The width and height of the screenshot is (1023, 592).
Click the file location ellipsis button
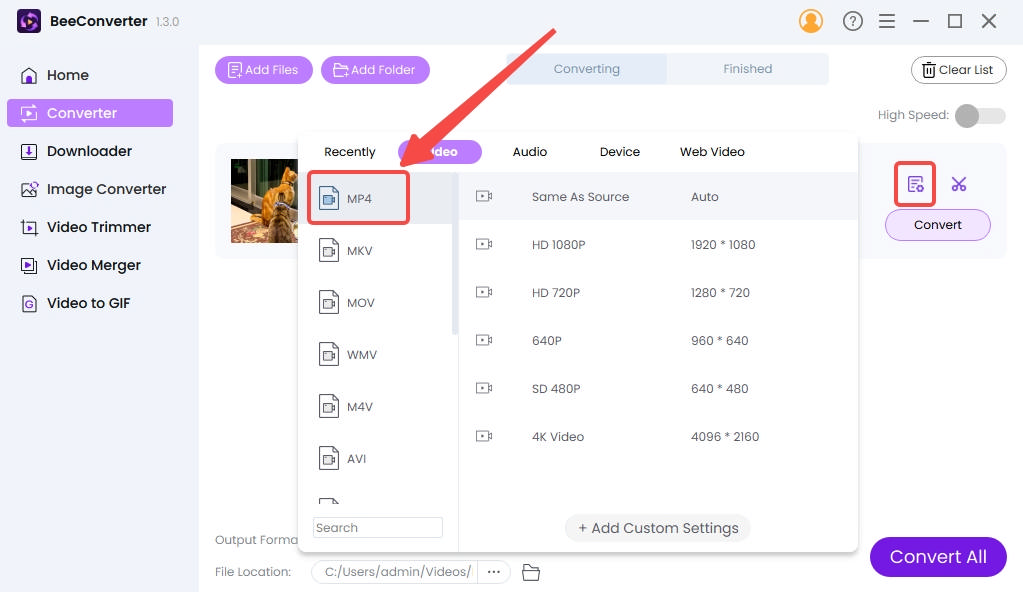[x=493, y=572]
